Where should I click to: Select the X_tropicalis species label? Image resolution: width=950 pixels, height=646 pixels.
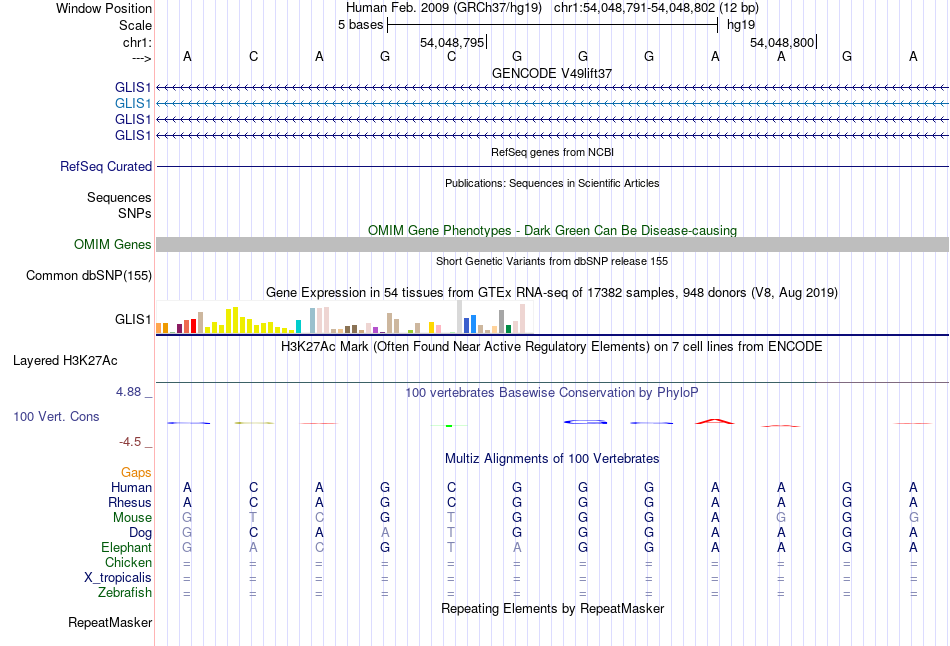point(118,578)
